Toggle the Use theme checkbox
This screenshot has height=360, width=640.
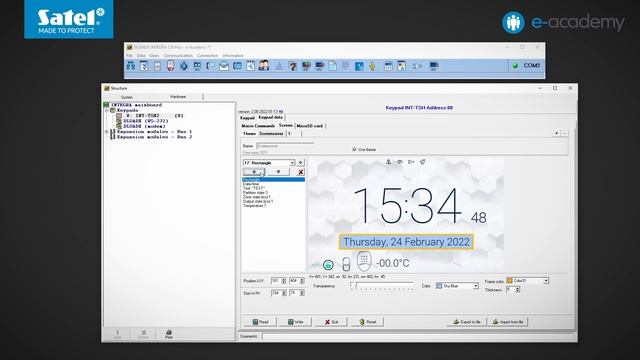coord(354,149)
